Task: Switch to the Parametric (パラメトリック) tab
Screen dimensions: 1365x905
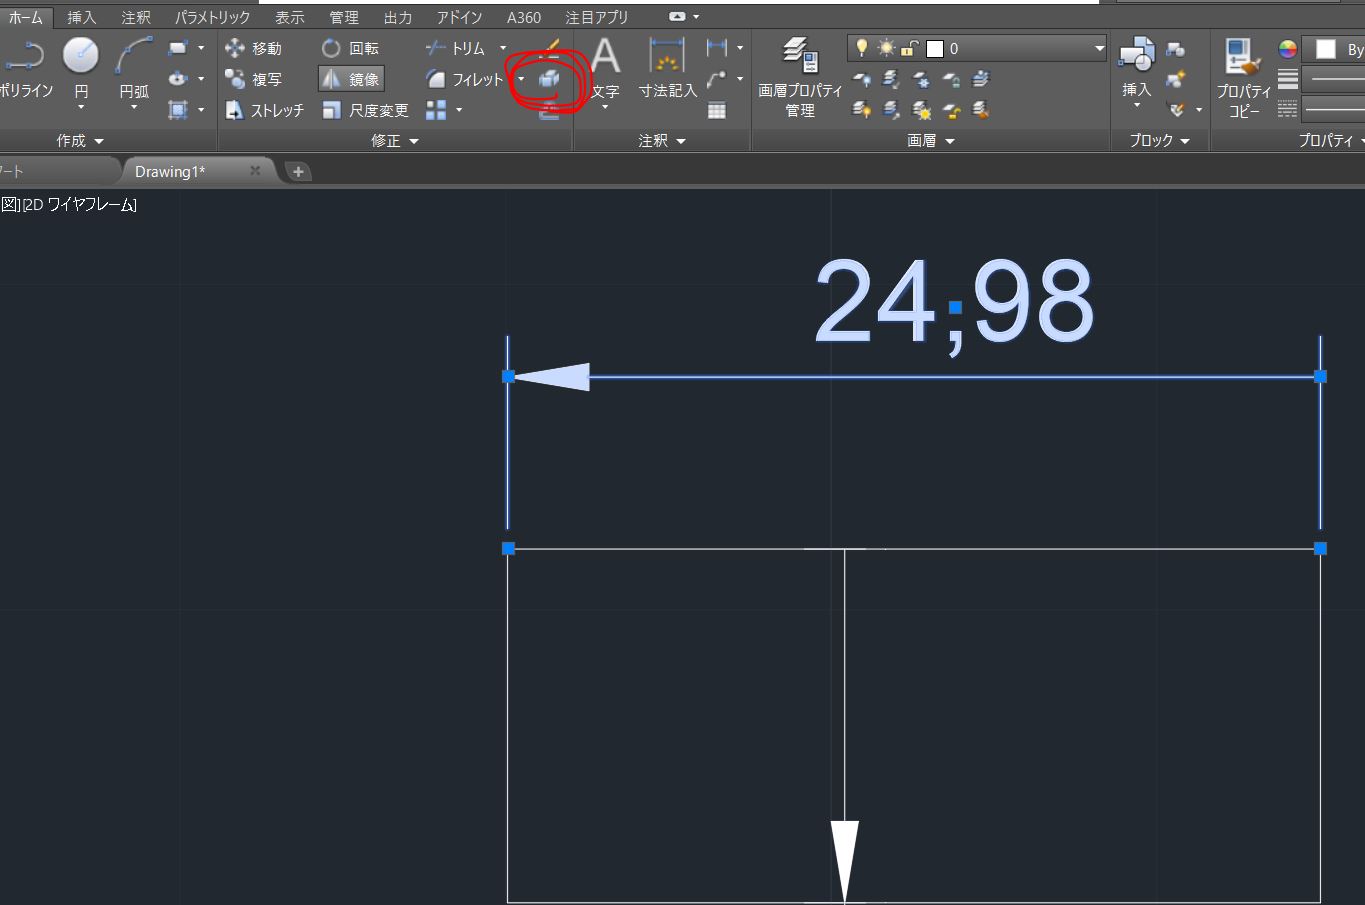Action: [x=212, y=17]
